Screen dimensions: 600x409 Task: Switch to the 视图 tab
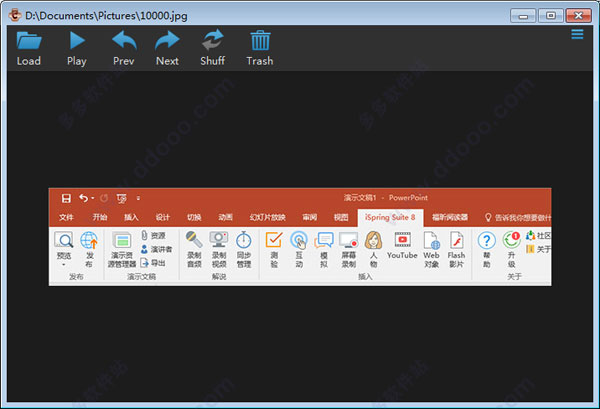click(341, 217)
